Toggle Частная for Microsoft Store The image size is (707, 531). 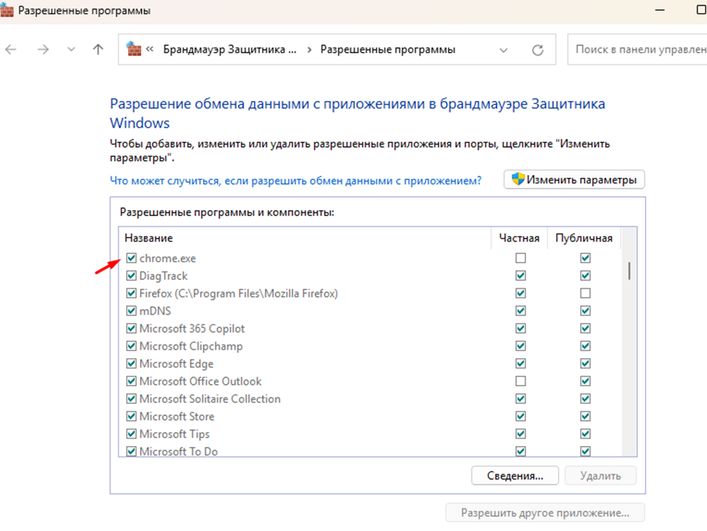521,416
